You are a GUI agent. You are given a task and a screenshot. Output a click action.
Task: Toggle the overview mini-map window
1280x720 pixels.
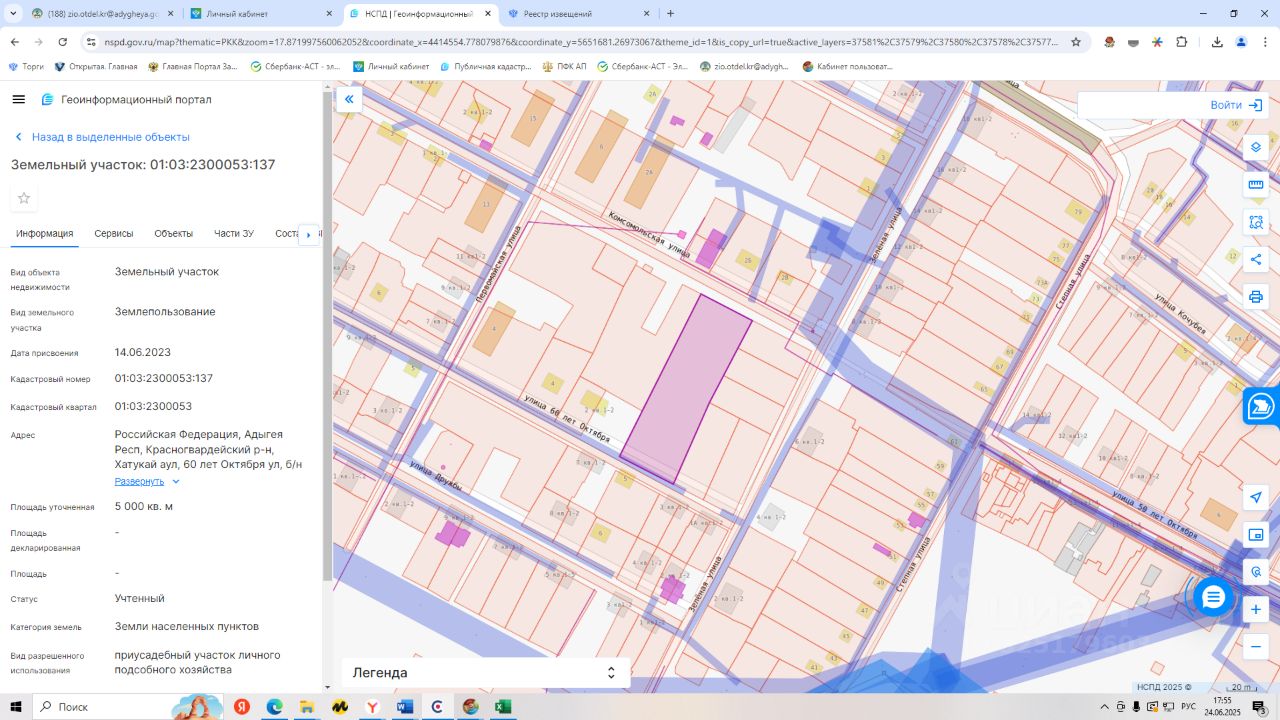pos(1256,535)
